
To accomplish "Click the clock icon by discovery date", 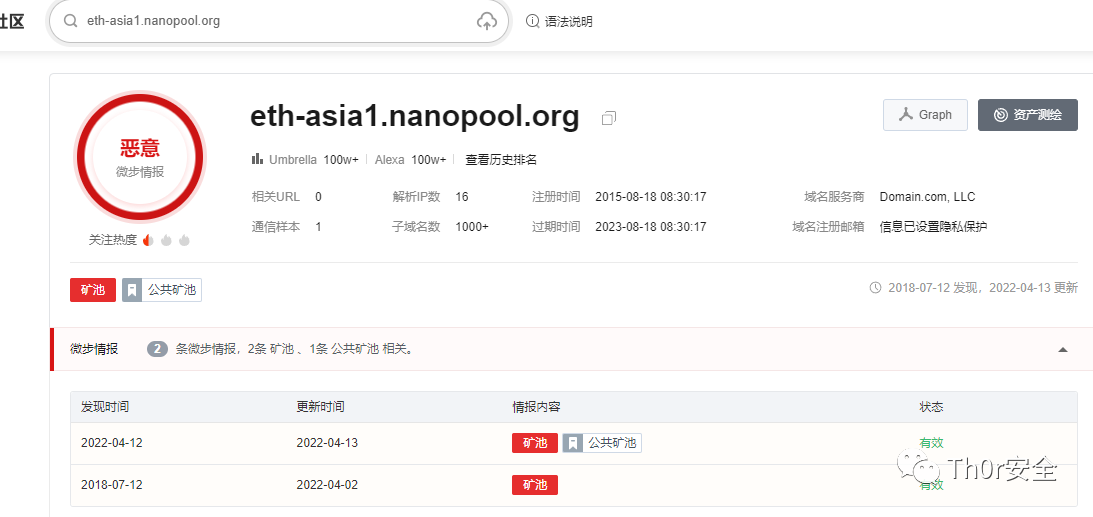I will click(876, 287).
